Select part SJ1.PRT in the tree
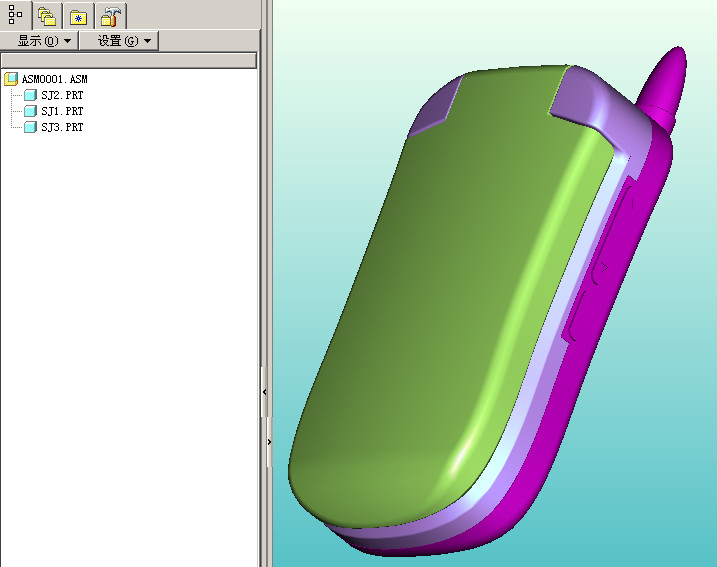The image size is (717, 567). click(x=62, y=111)
